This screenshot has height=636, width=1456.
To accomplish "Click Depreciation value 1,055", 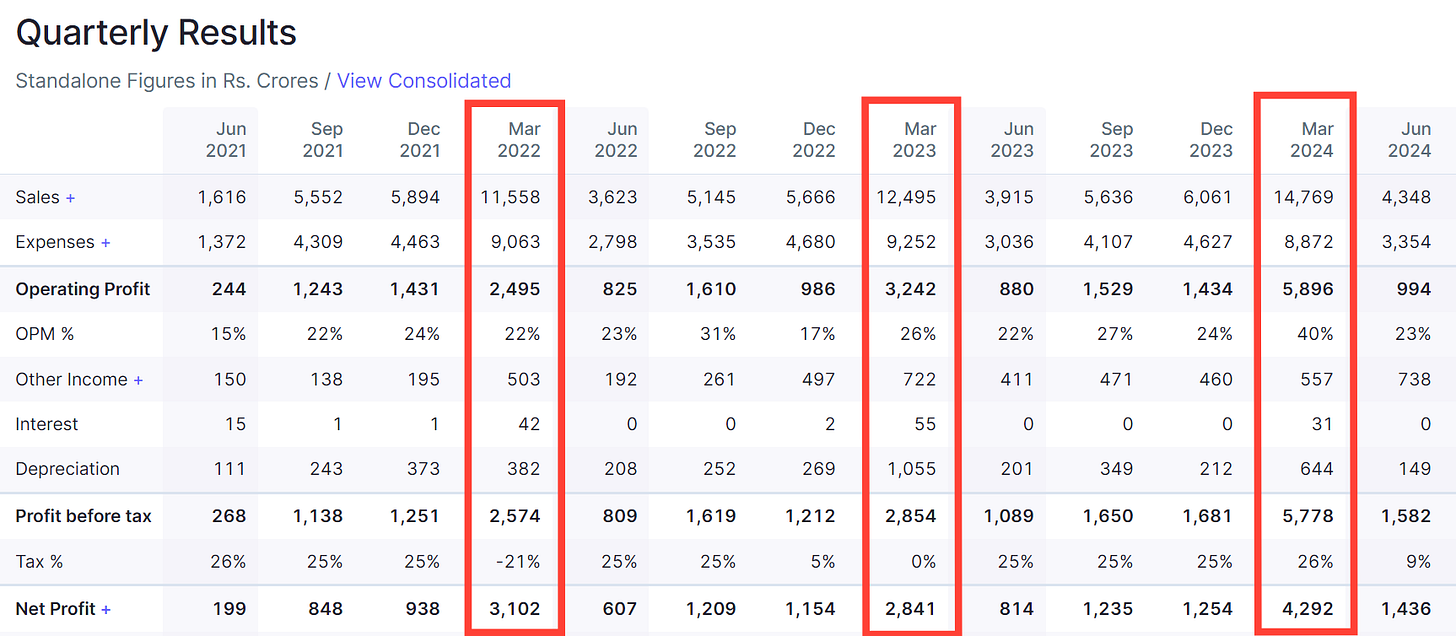I will tap(914, 469).
